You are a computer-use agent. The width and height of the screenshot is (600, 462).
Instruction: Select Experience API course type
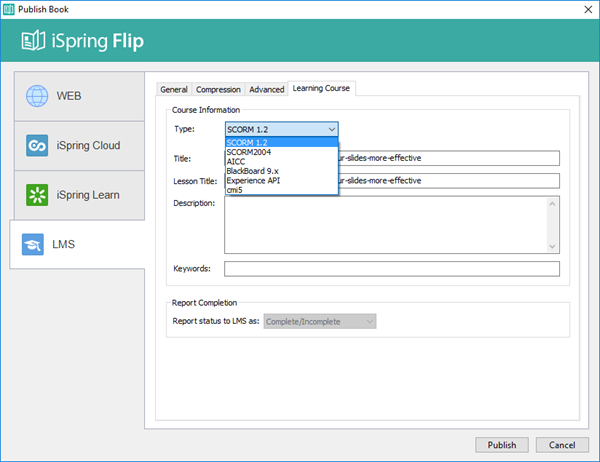[x=282, y=180]
